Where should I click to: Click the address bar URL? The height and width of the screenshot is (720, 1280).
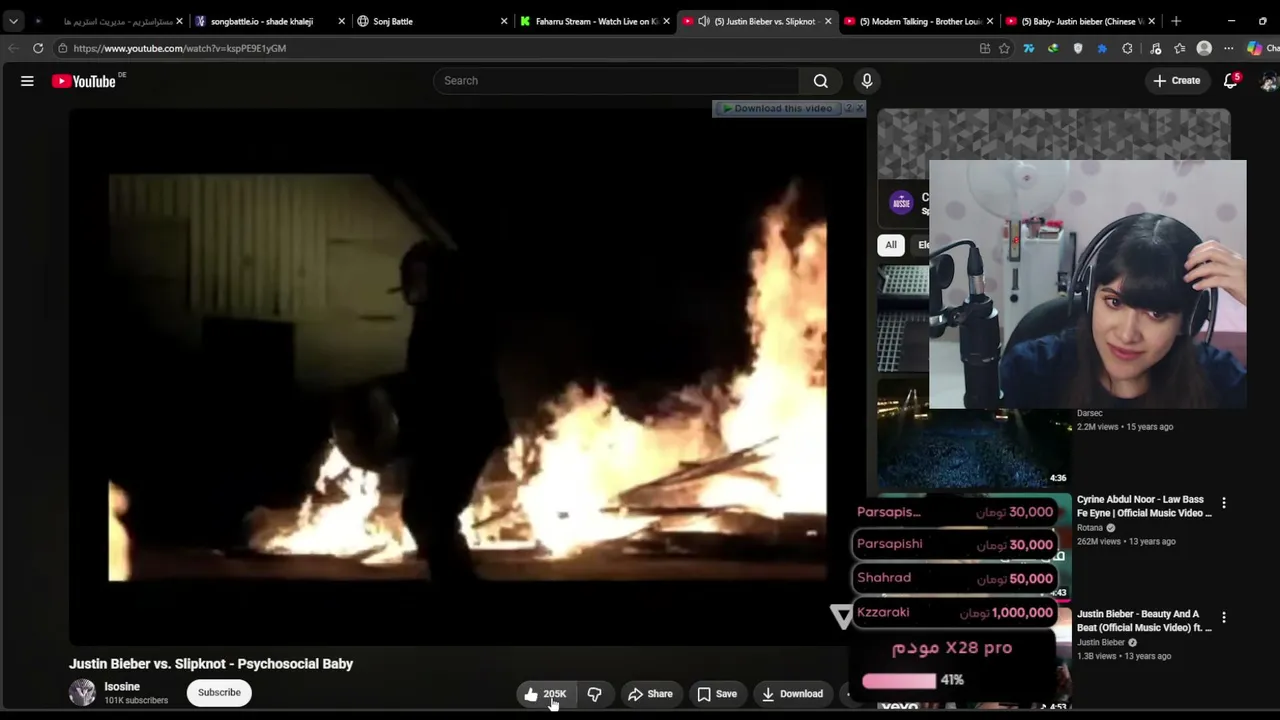[180, 48]
